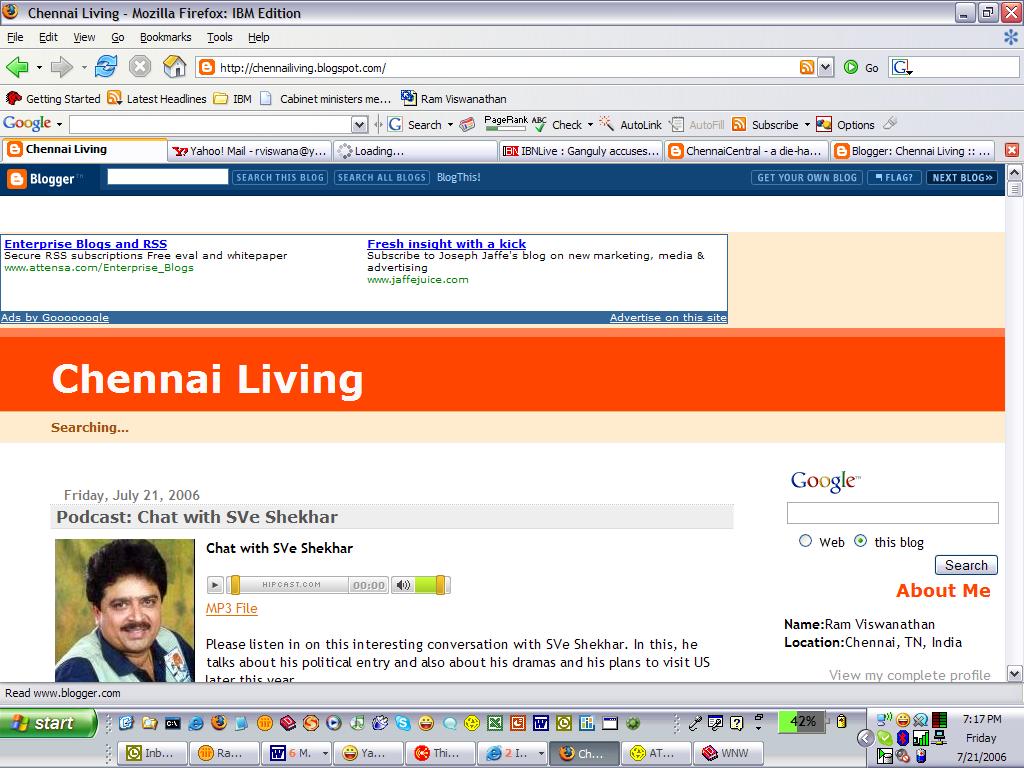The image size is (1024, 768).
Task: Go back using the green Back arrow
Action: tap(17, 67)
